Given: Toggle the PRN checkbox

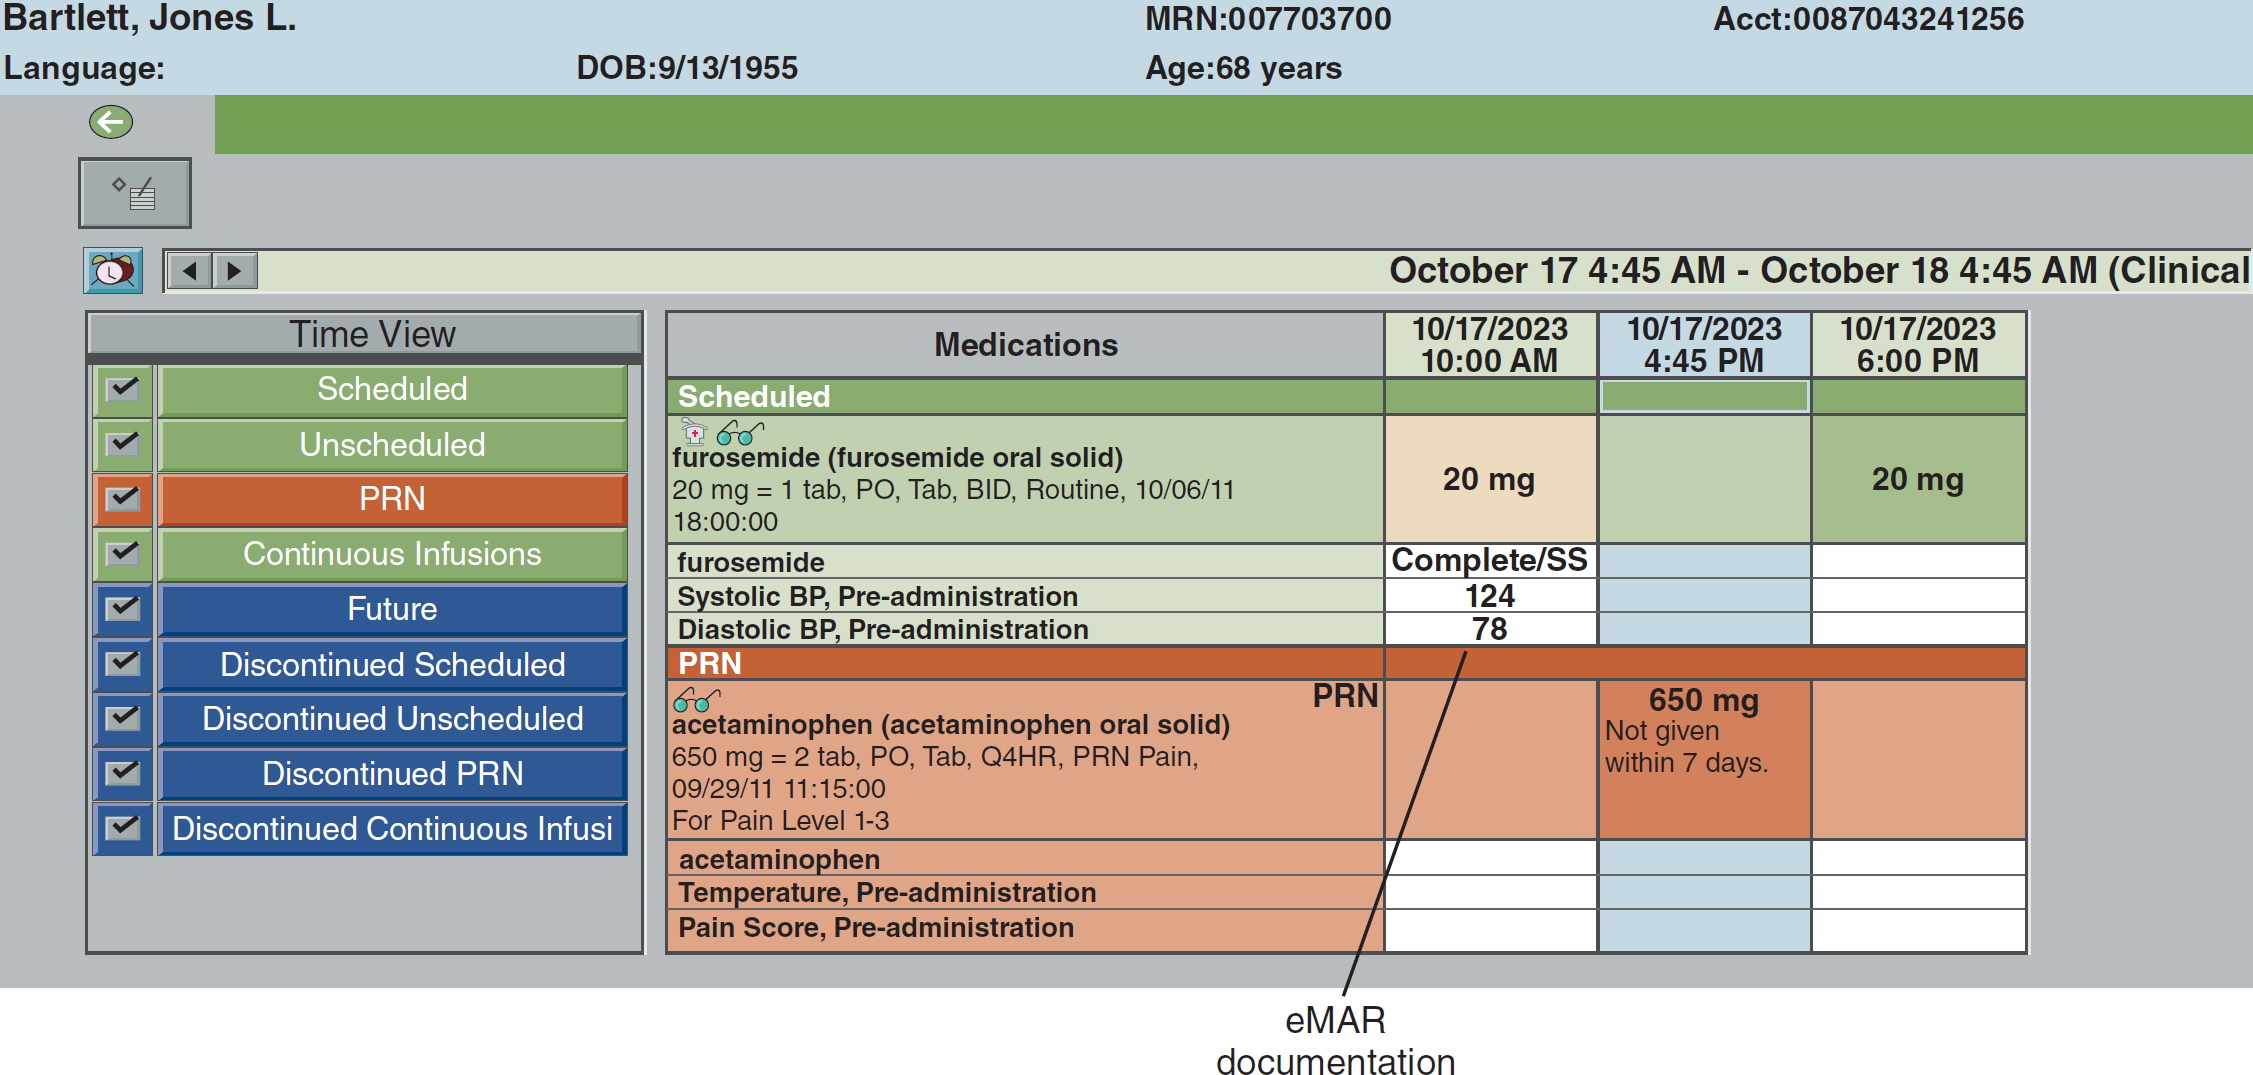Looking at the screenshot, I should click(123, 499).
